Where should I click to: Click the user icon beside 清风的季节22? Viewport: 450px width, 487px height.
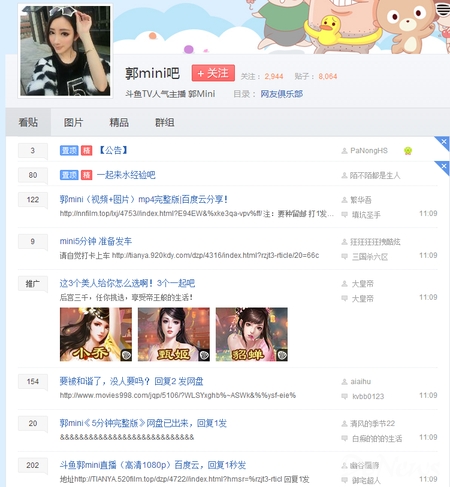345,424
